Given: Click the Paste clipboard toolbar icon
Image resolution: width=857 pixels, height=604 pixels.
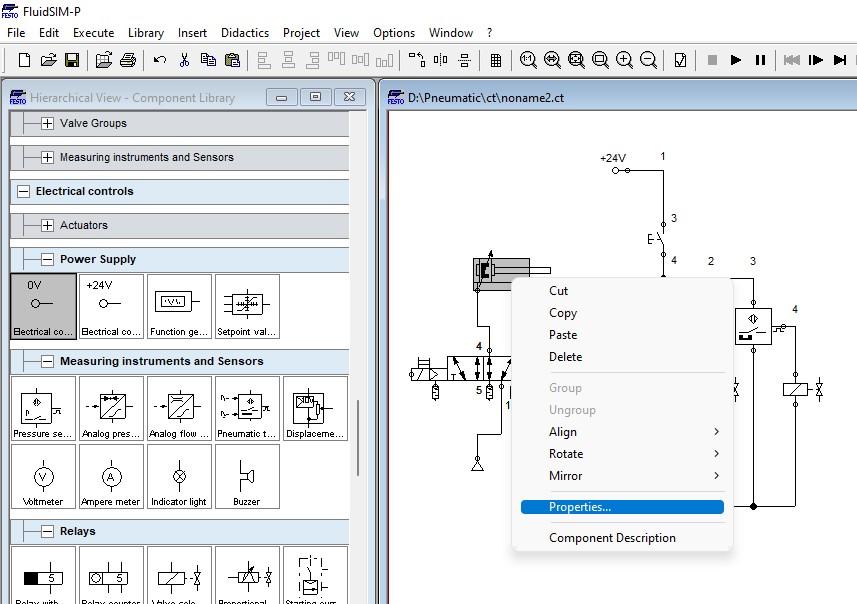Looking at the screenshot, I should pyautogui.click(x=232, y=60).
